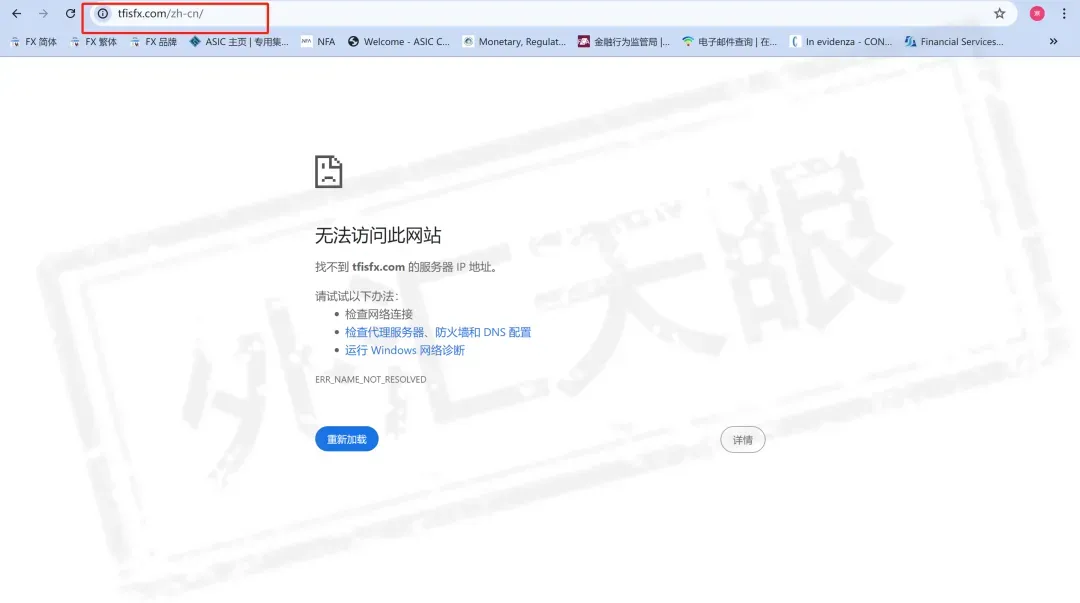
Task: Open the Welcome - ASIC C... bookmark
Action: click(399, 41)
